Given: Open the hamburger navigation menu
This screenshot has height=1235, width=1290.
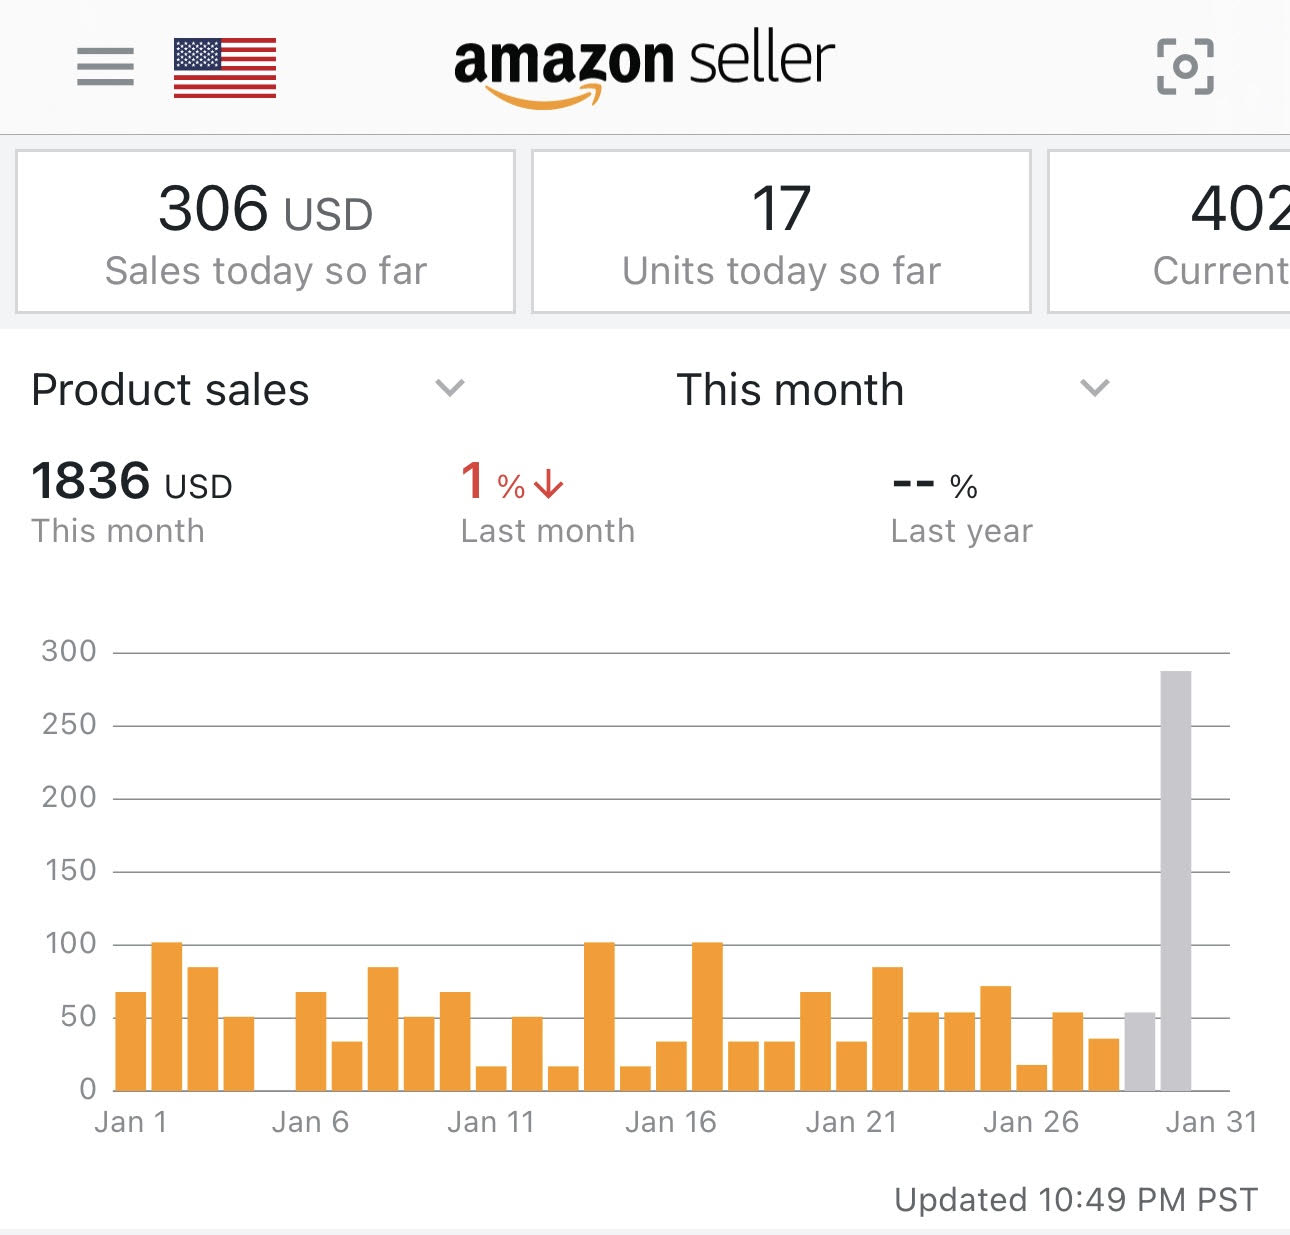Looking at the screenshot, I should [103, 65].
